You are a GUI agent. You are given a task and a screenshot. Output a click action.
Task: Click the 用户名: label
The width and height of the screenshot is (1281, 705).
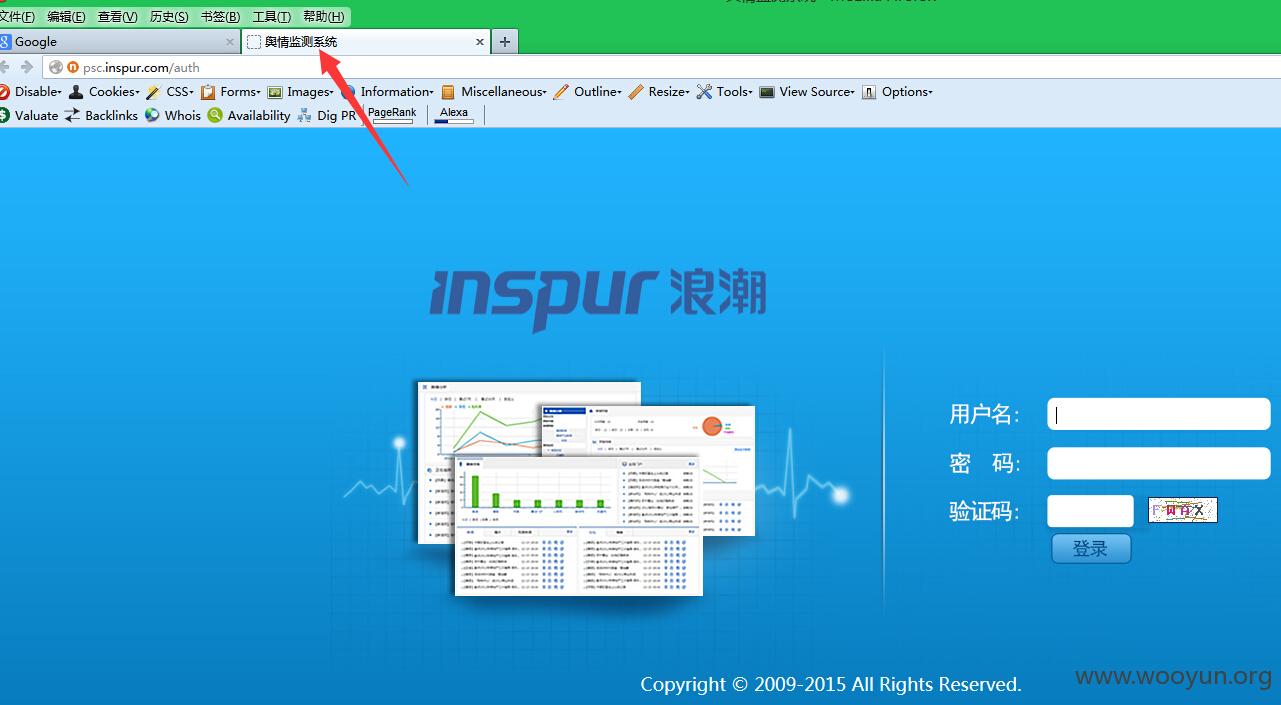click(984, 414)
